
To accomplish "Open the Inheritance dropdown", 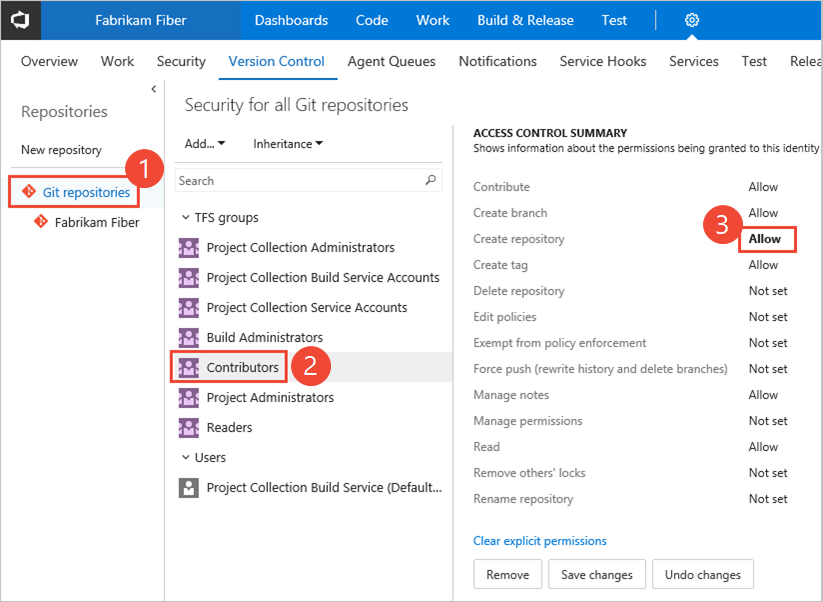I will pos(286,143).
